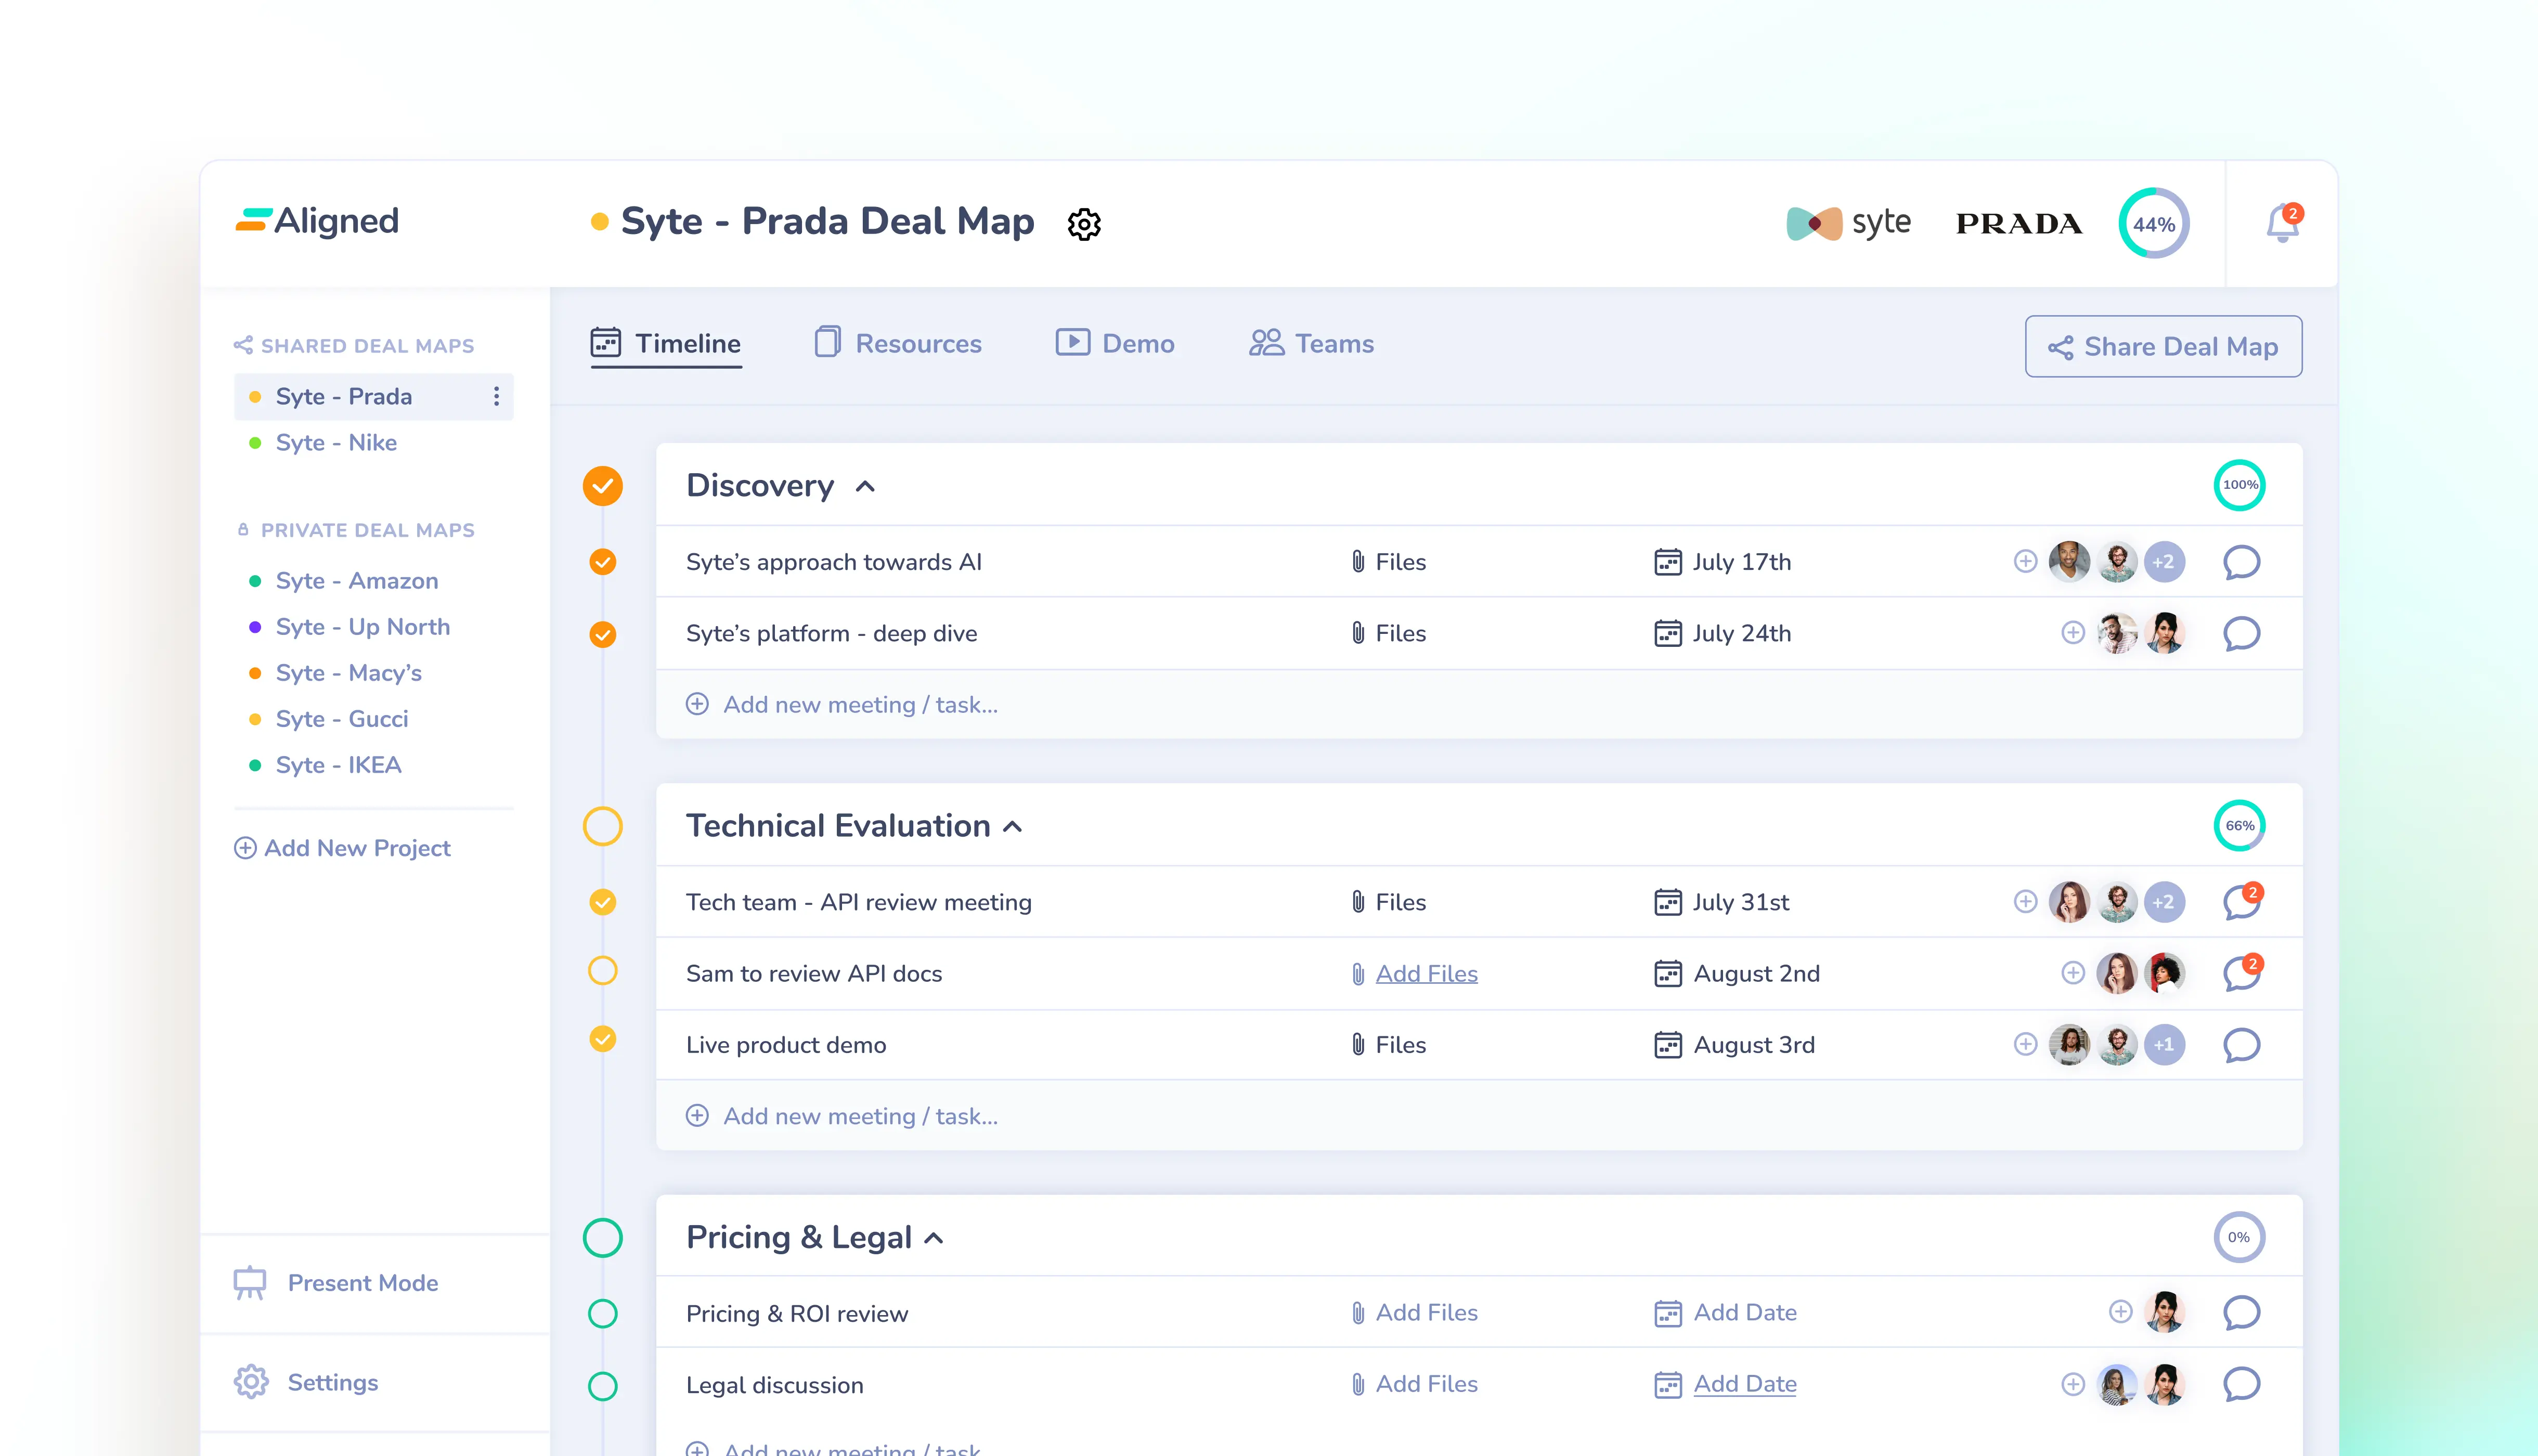Open the Teams tab
Viewport: 2538px width, 1456px height.
click(x=1311, y=344)
